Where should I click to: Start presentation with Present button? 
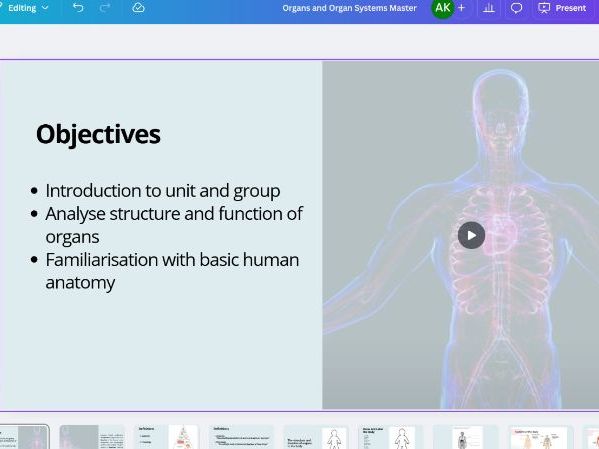coord(562,8)
